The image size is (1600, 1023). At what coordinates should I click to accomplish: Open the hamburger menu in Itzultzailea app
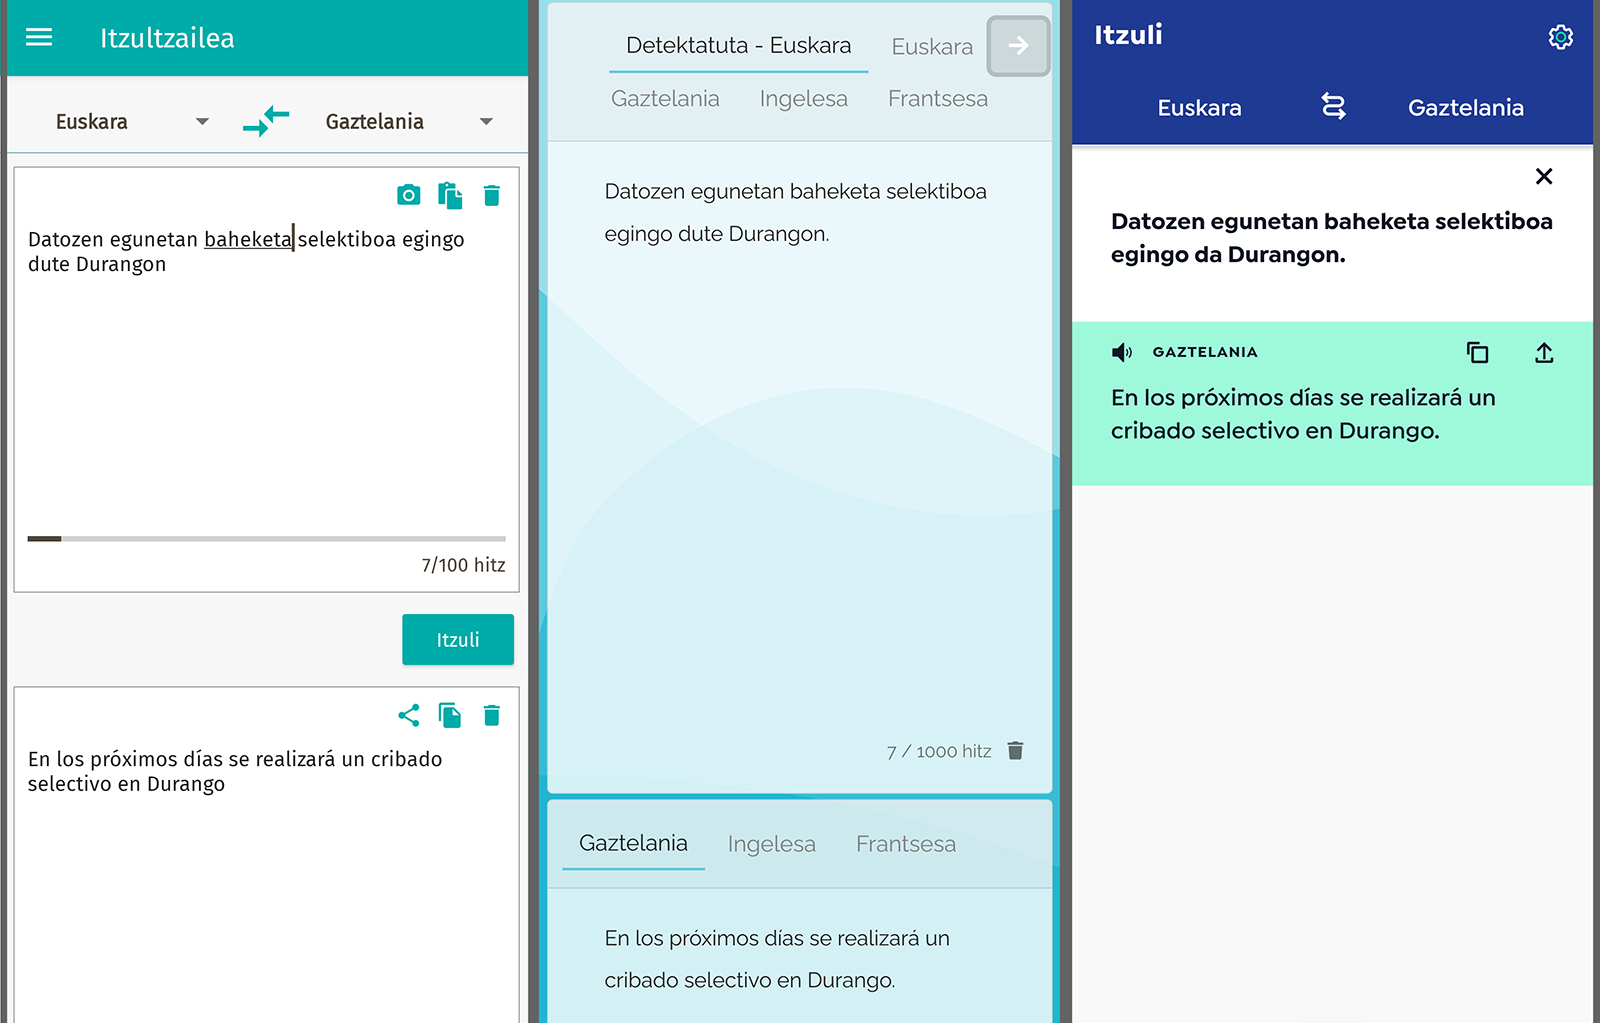click(x=39, y=37)
